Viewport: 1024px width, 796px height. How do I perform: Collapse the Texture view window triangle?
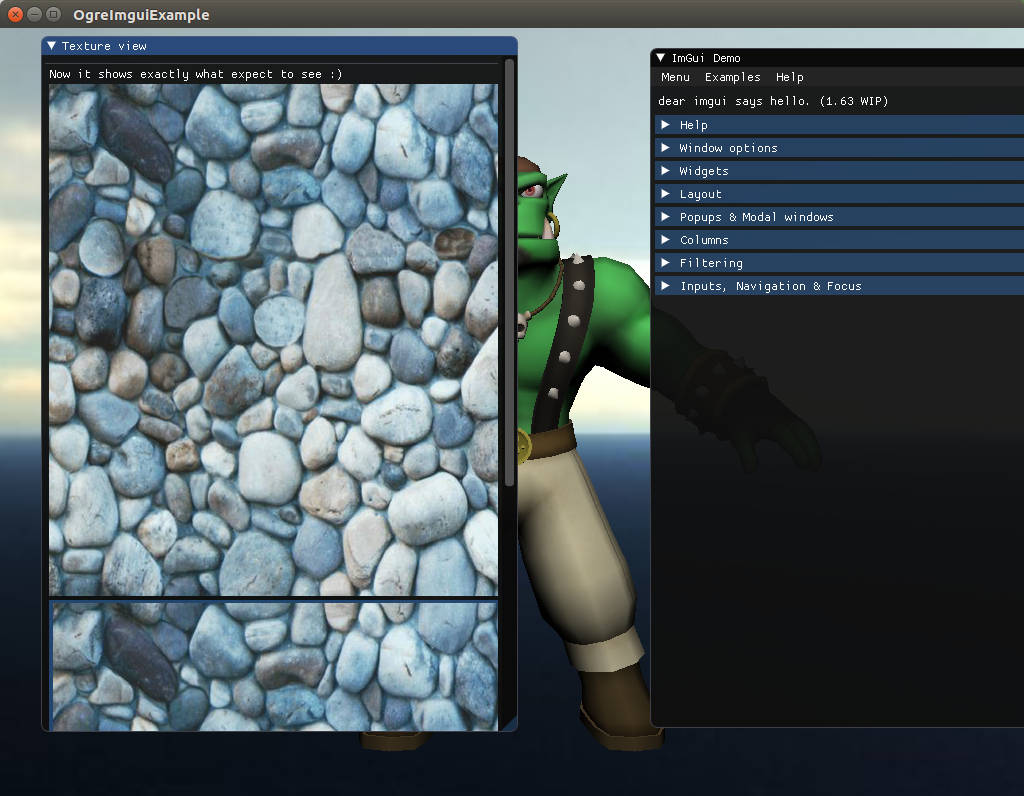(x=52, y=46)
